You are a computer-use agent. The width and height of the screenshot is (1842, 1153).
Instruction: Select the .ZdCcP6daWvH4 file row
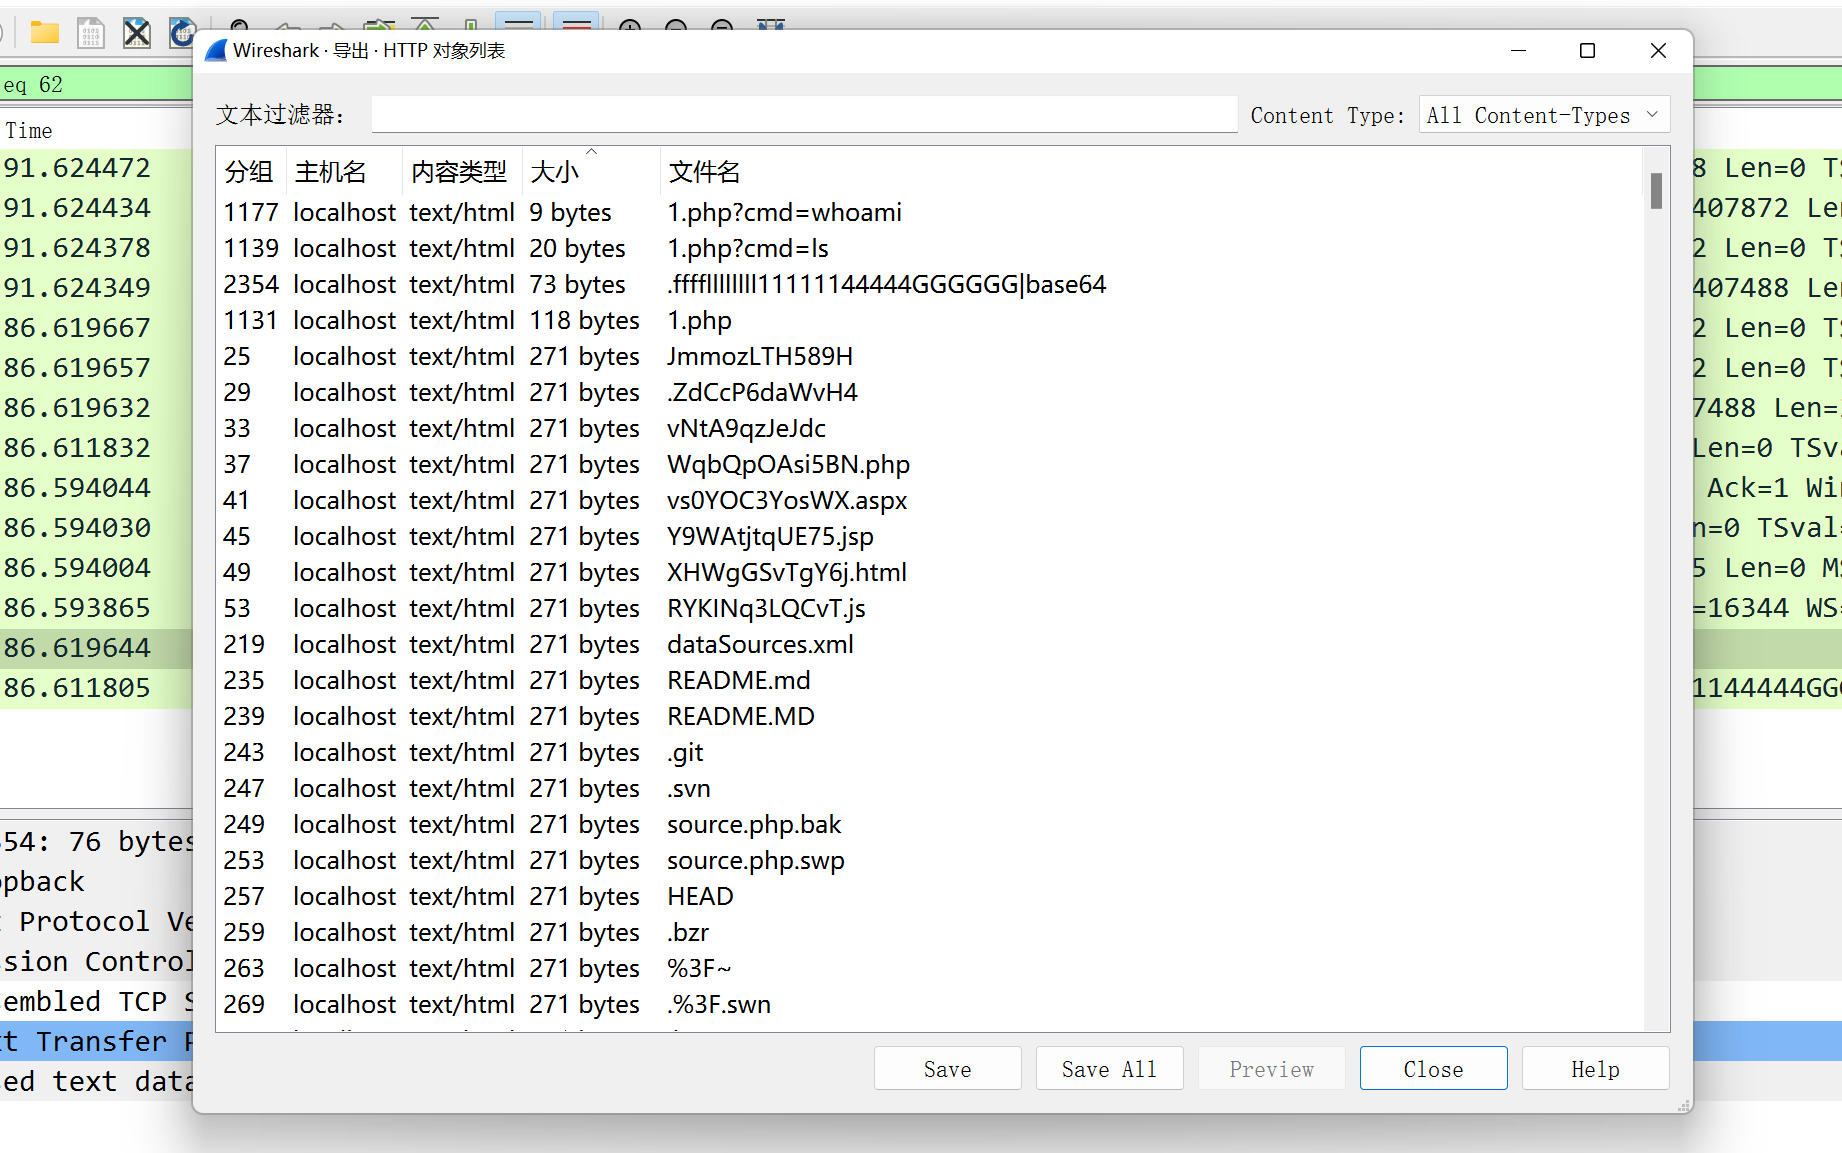(930, 392)
